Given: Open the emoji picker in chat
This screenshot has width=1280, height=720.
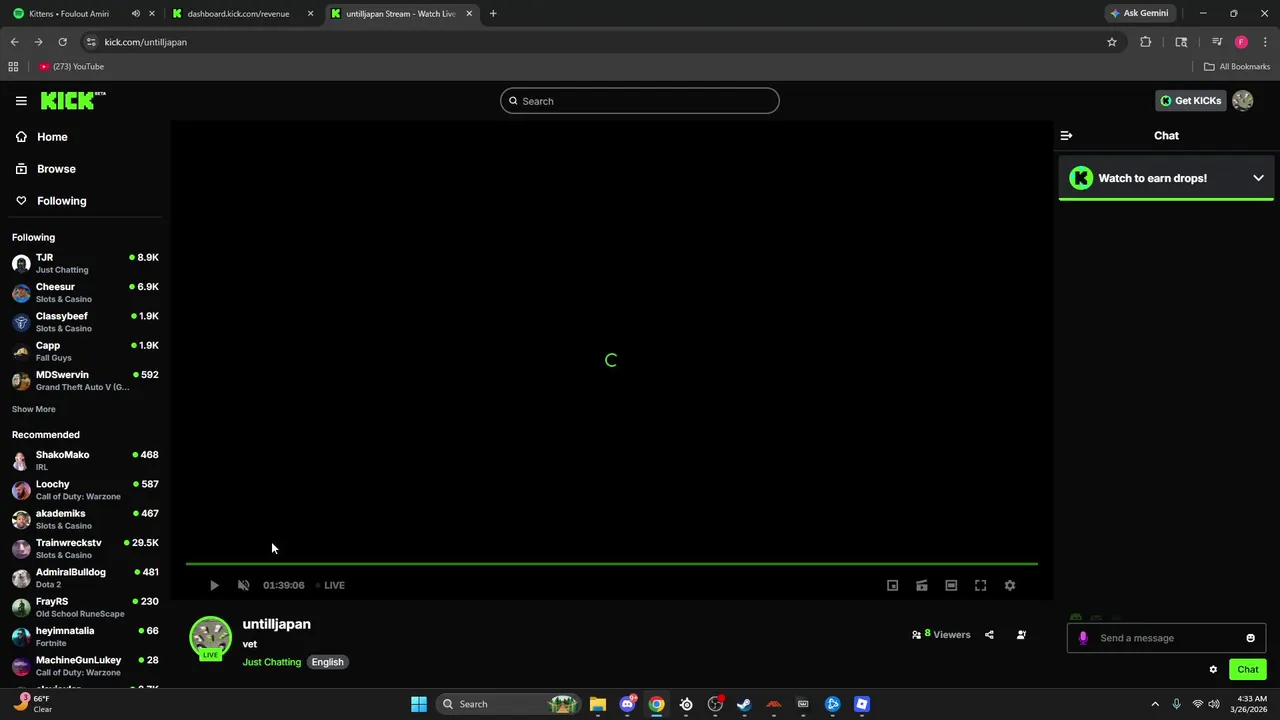Looking at the screenshot, I should click(1250, 638).
